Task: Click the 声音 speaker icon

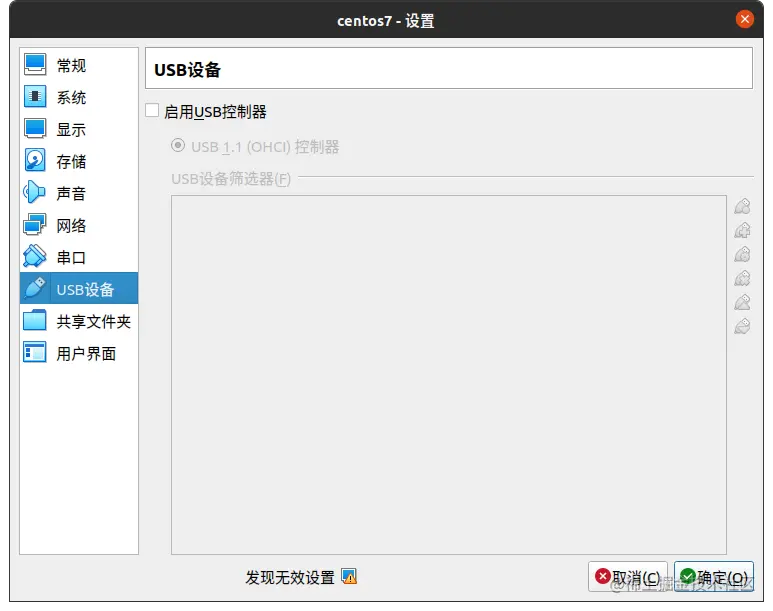Action: pos(35,193)
